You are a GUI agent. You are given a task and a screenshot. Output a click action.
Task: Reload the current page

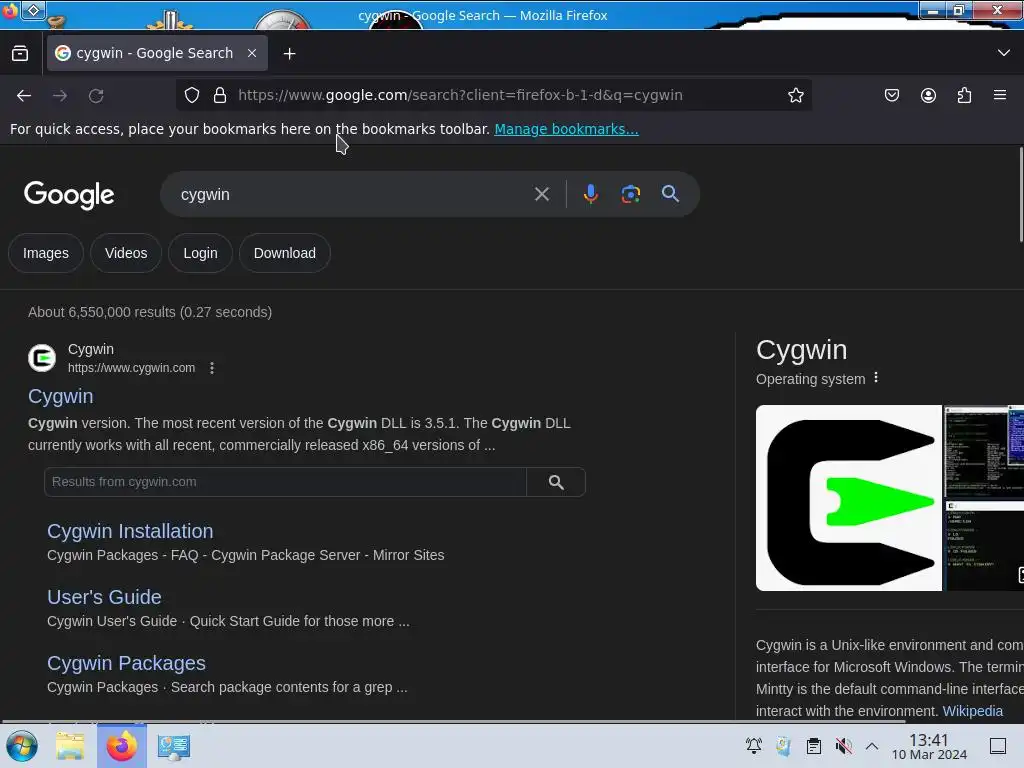pyautogui.click(x=96, y=95)
